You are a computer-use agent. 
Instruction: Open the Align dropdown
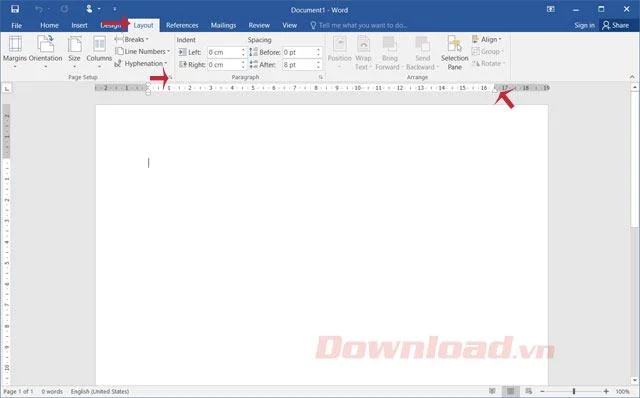click(x=487, y=40)
